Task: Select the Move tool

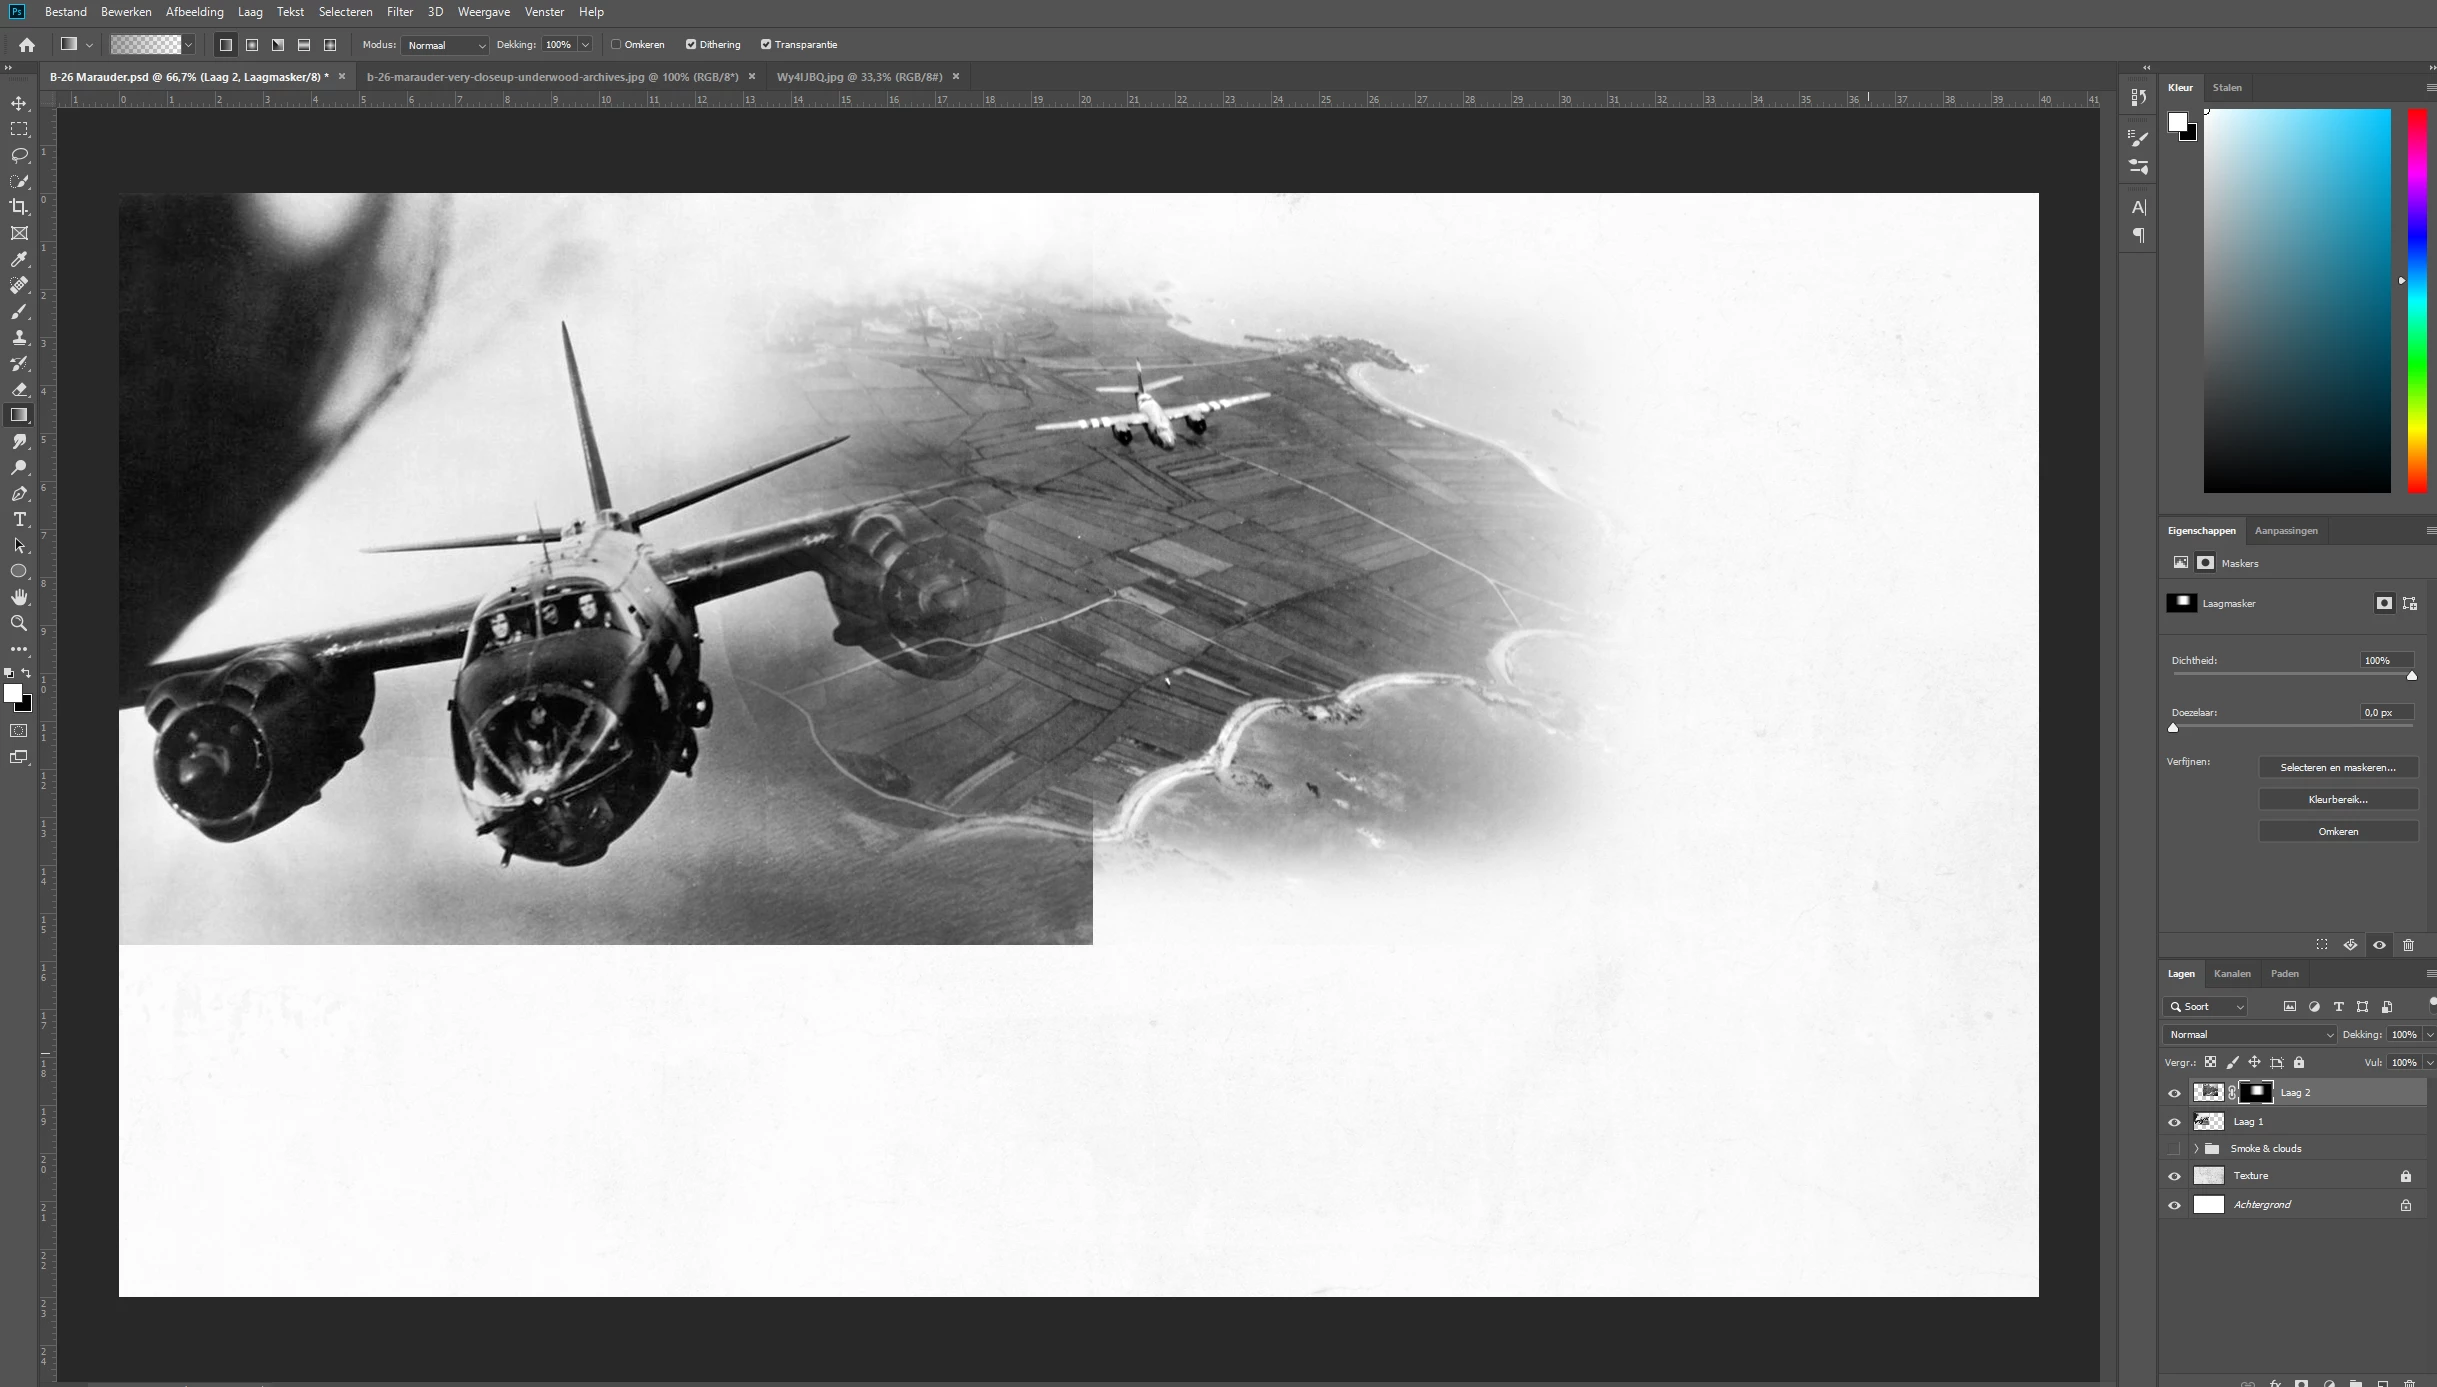Action: 19,103
